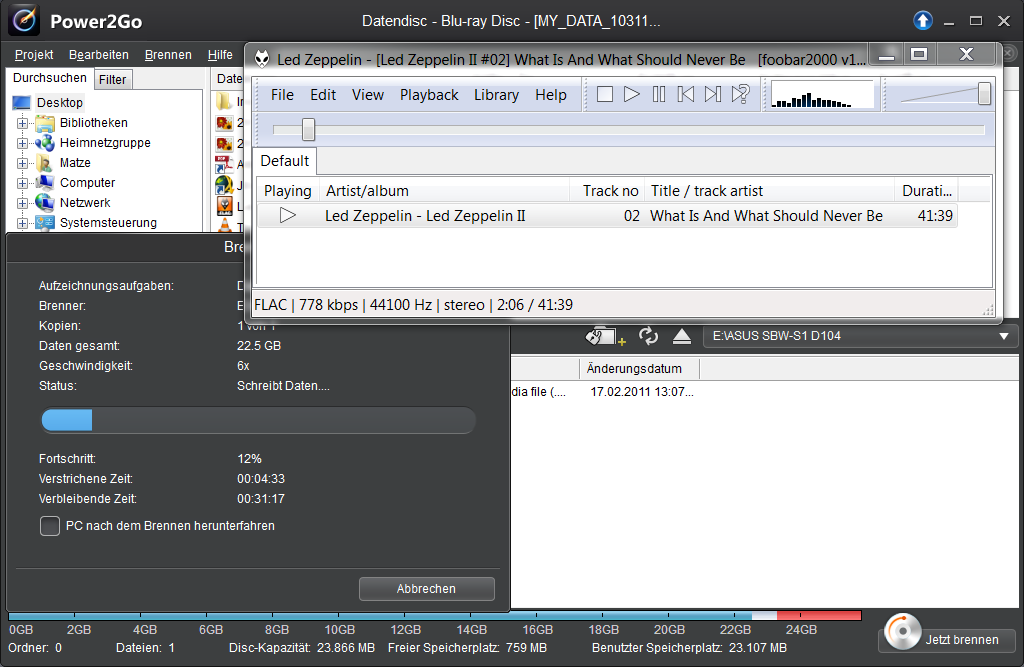Click the blue upgrade arrow icon in Power2Go

tap(922, 21)
